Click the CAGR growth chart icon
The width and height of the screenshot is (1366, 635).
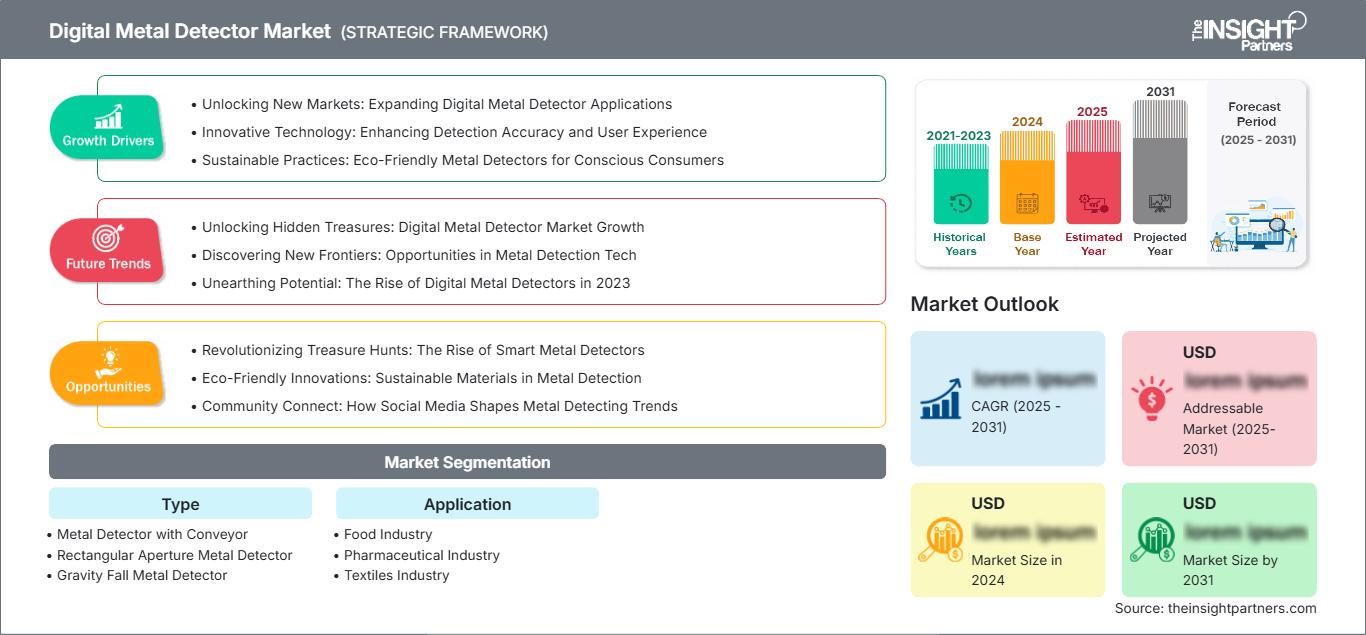coord(940,398)
